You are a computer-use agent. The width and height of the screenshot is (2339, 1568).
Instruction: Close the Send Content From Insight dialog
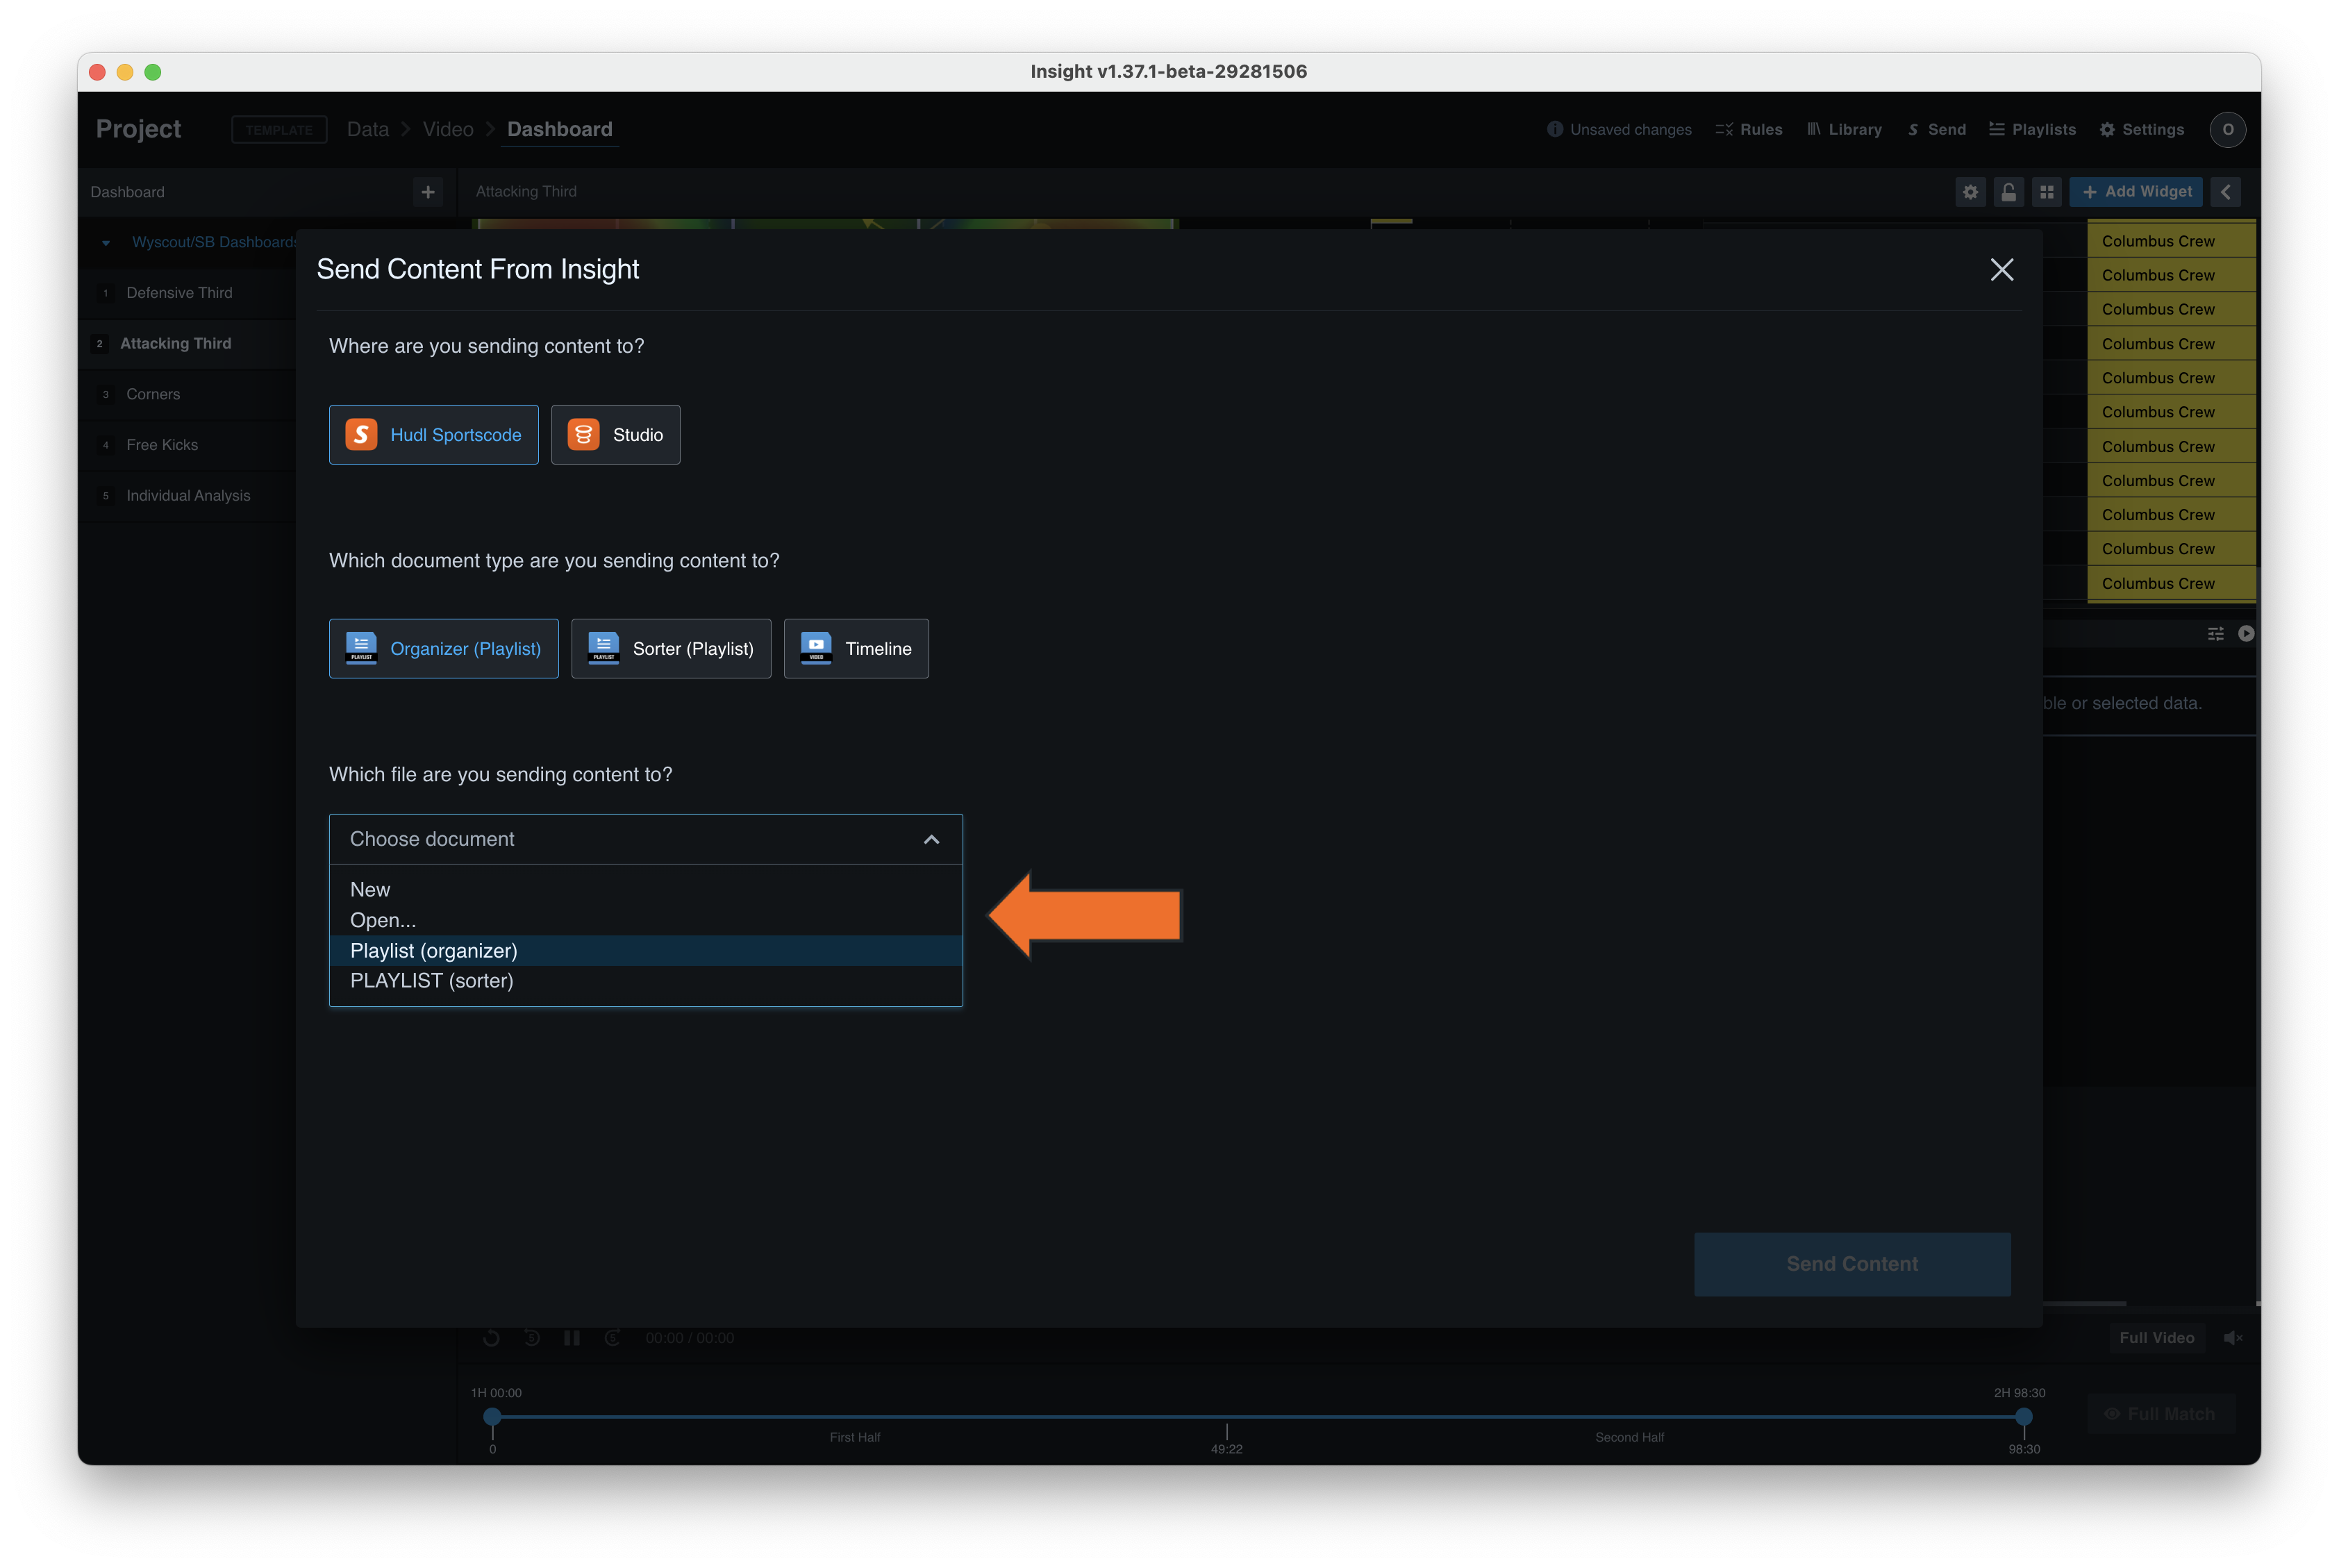(2001, 270)
